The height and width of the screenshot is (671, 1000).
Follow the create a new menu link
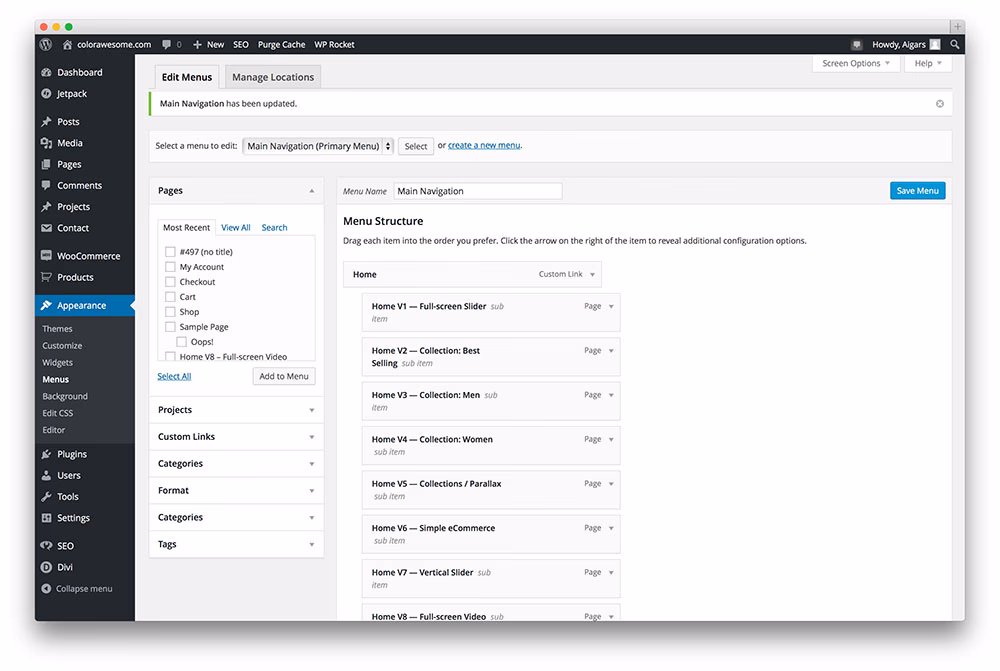484,145
